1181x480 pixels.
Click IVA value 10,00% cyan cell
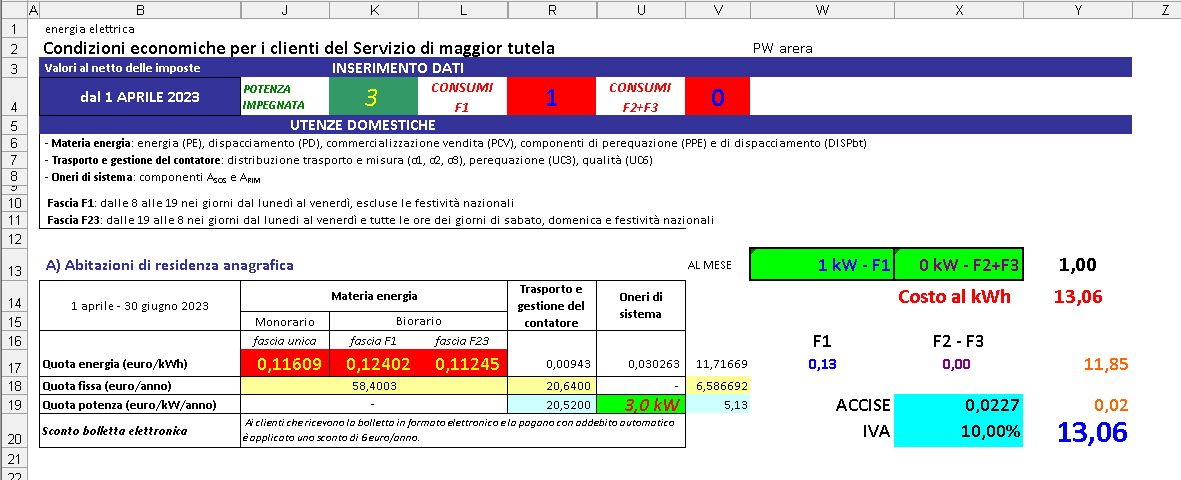pyautogui.click(x=959, y=430)
